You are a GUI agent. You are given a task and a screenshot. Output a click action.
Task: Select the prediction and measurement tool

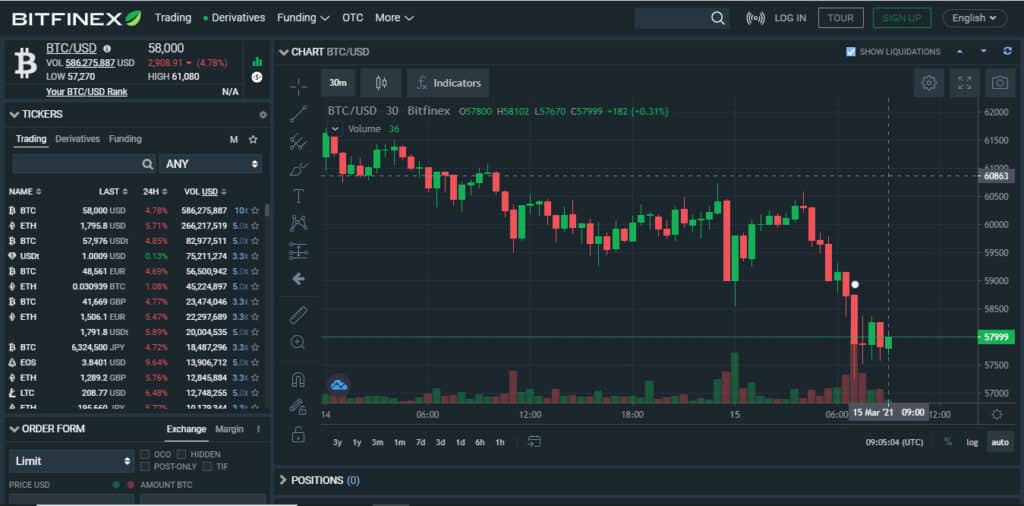click(x=298, y=251)
